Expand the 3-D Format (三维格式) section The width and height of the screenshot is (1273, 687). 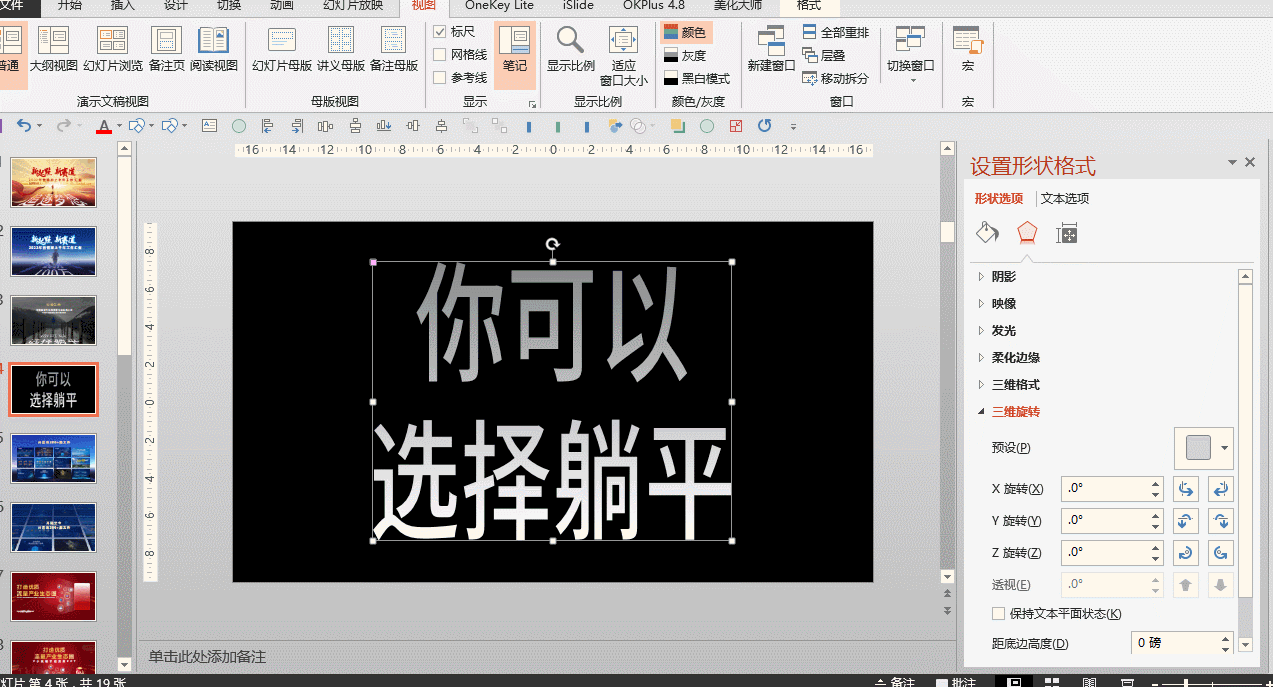click(x=1016, y=384)
